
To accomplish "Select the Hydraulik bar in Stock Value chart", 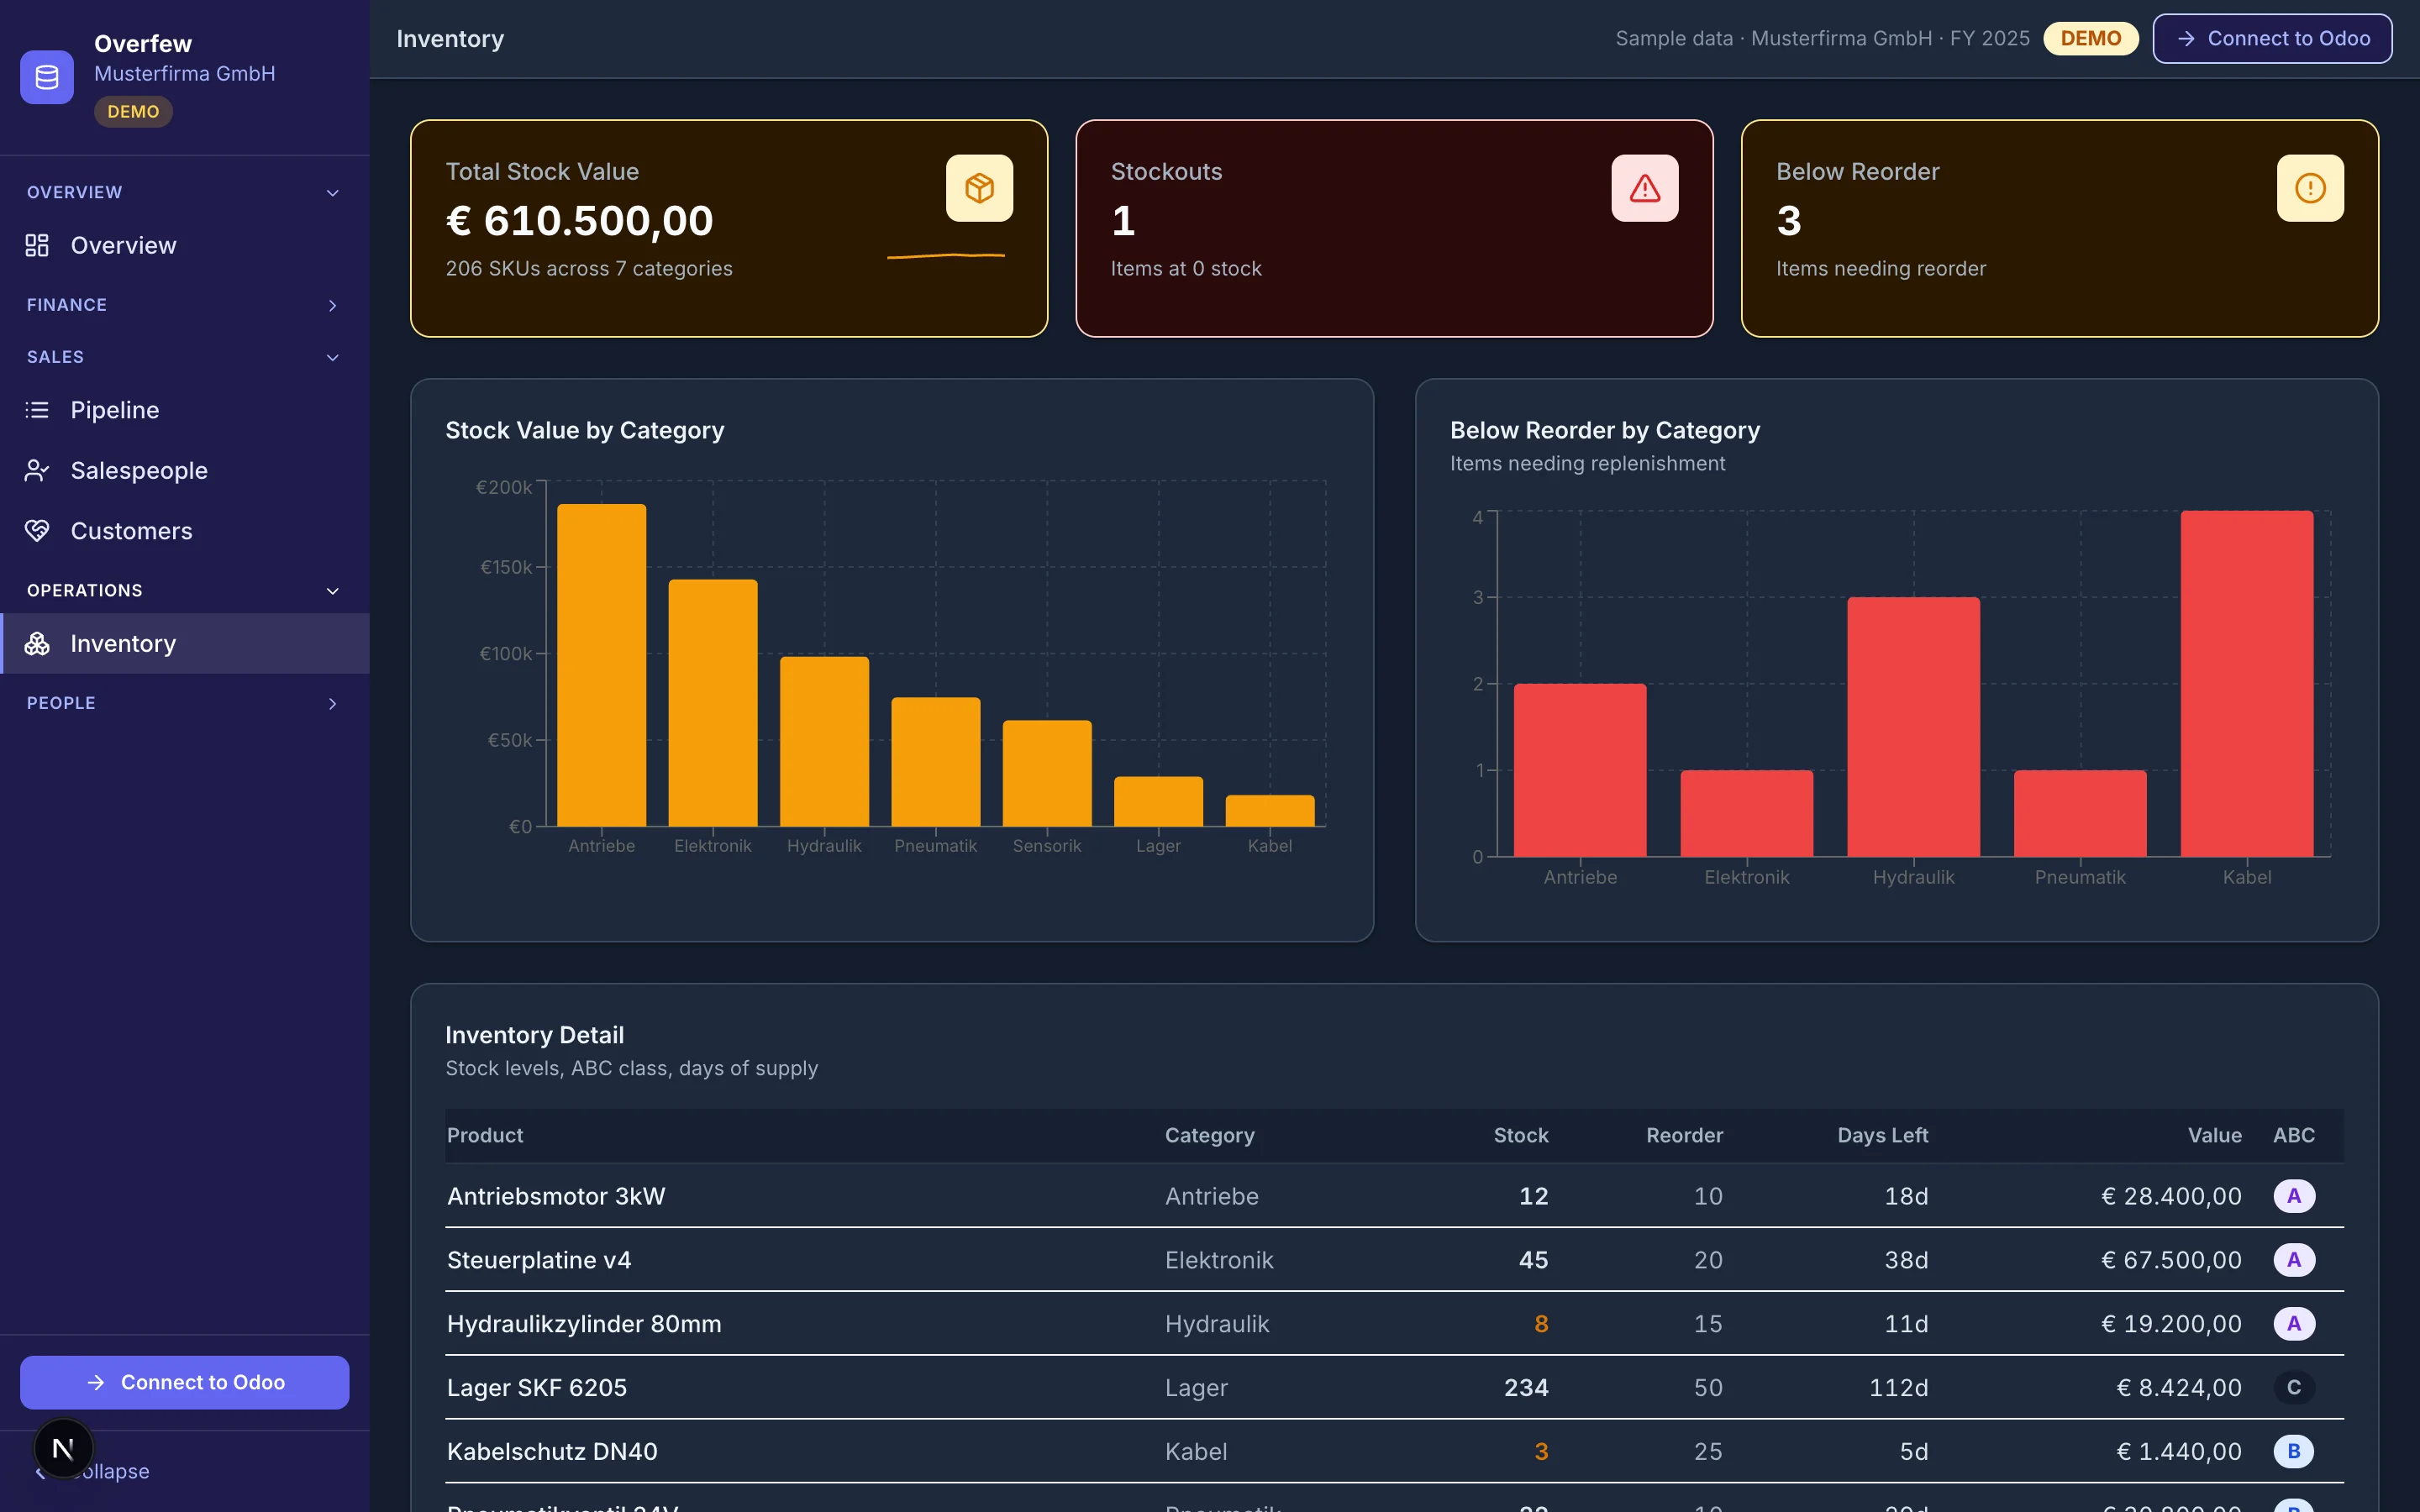I will 824,741.
